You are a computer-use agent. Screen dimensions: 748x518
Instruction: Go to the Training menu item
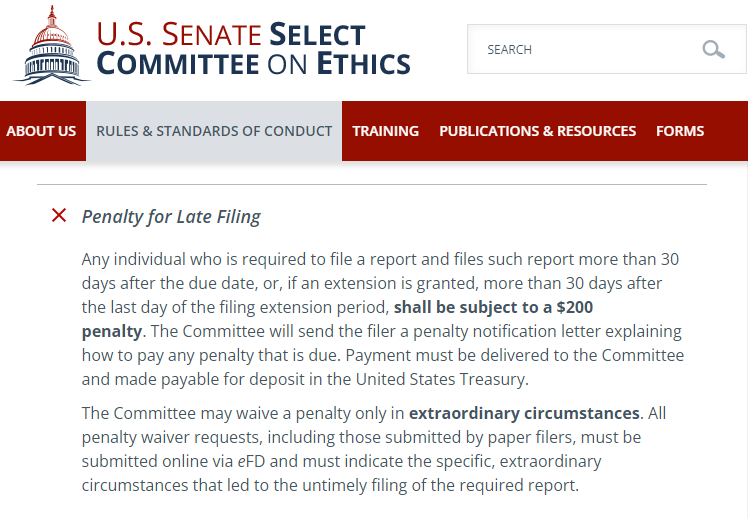pos(385,131)
